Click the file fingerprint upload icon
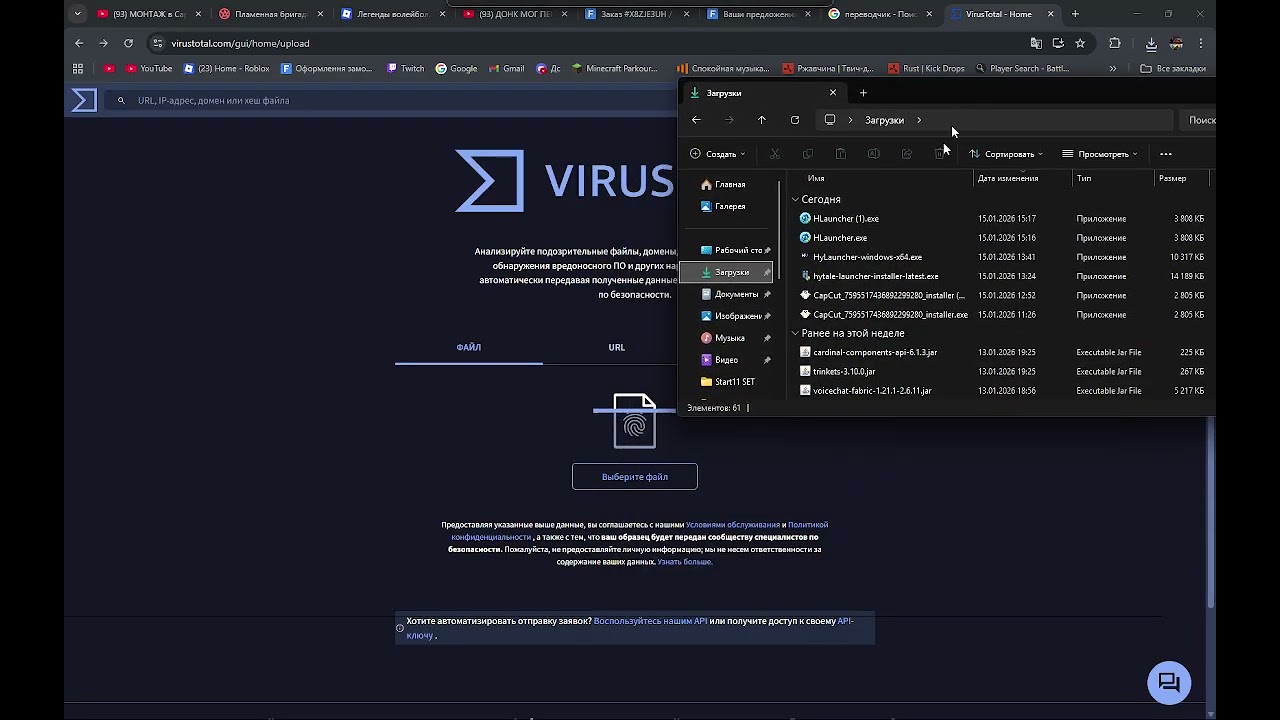The width and height of the screenshot is (1280, 720). [635, 420]
